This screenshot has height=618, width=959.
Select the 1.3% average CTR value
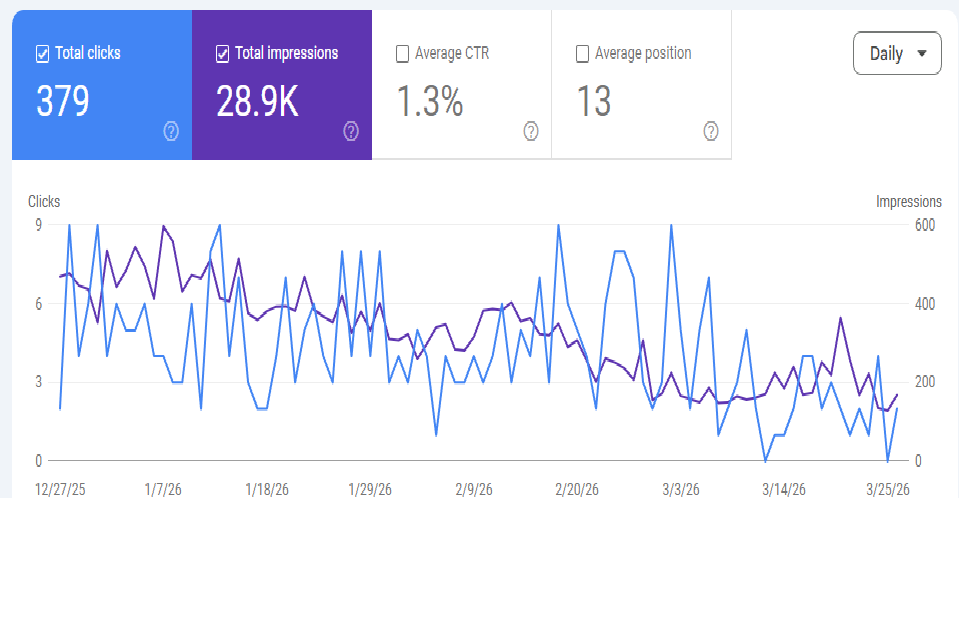pyautogui.click(x=430, y=102)
